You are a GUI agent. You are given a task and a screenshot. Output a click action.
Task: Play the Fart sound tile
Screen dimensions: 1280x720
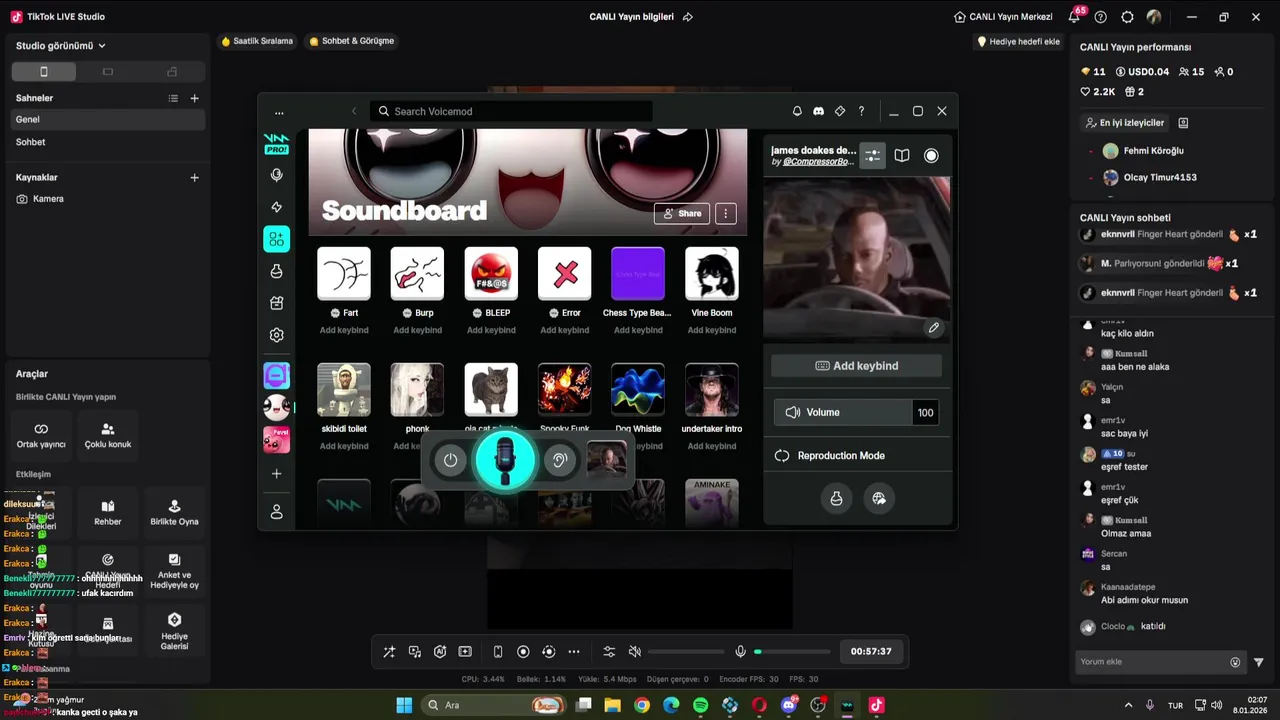point(344,273)
